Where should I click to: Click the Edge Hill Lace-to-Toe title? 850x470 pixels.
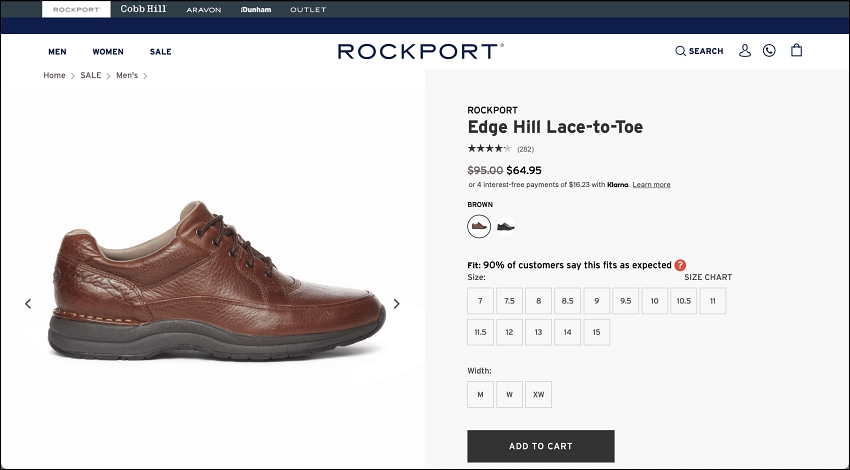(x=555, y=127)
